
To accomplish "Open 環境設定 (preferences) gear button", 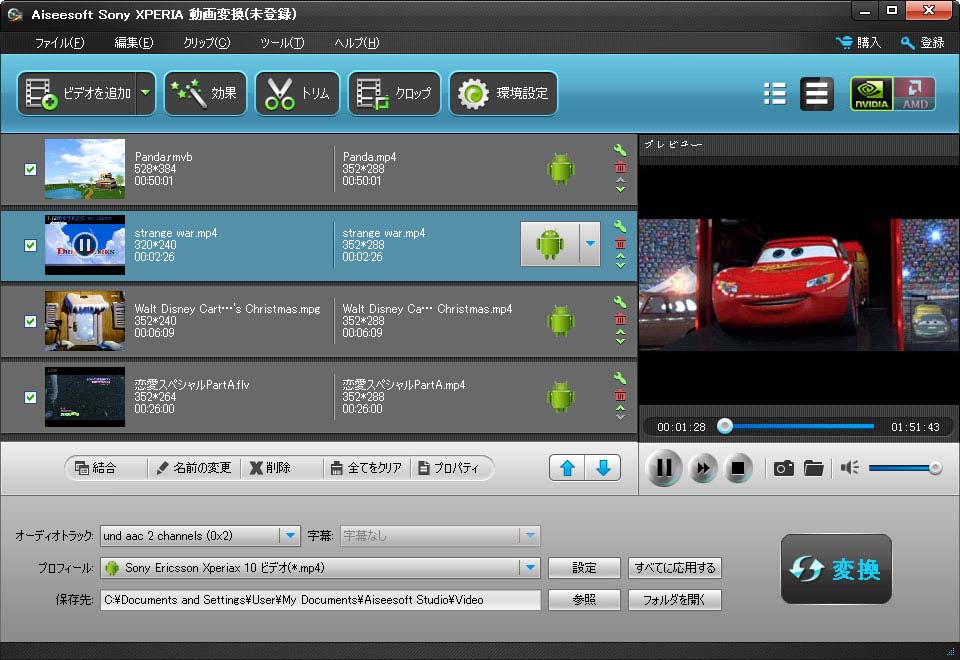I will pos(503,94).
